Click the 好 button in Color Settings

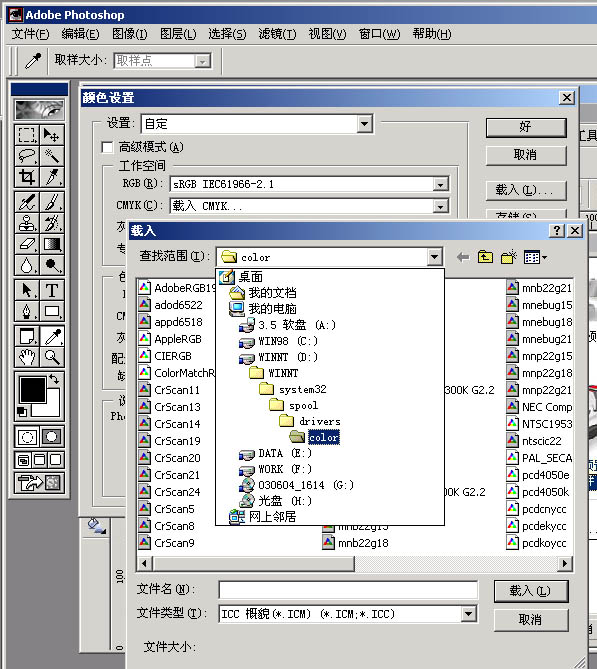[x=526, y=127]
